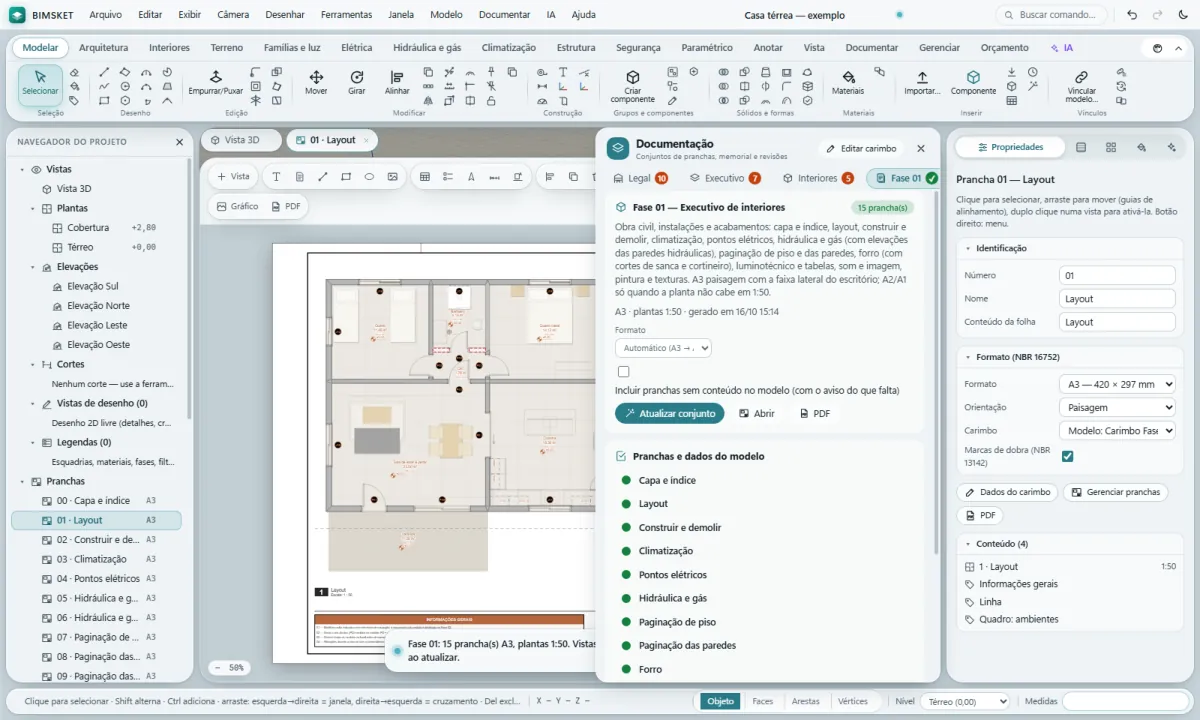The width and height of the screenshot is (1200, 720).
Task: Click the Buscar comando search field
Action: click(x=1052, y=15)
